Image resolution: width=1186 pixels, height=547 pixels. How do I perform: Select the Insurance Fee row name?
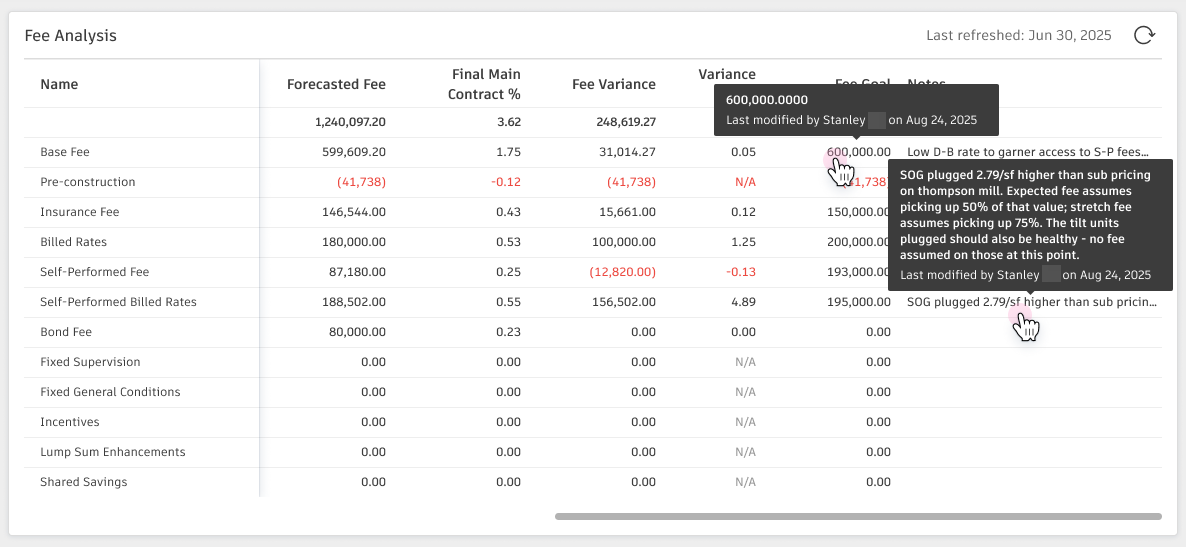(x=79, y=212)
